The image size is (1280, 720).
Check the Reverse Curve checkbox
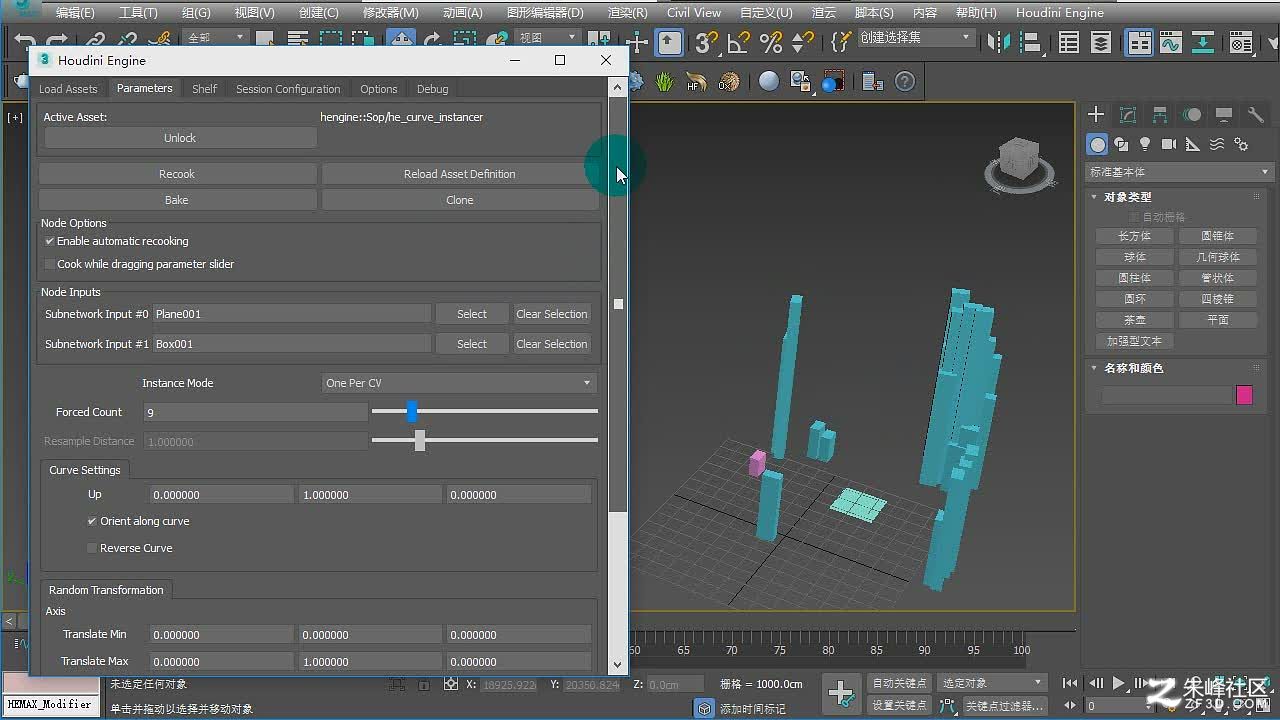92,548
